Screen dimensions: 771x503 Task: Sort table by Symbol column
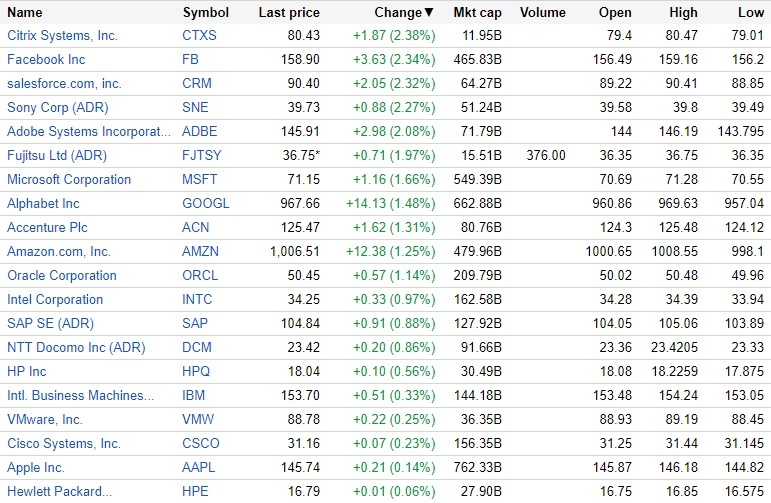point(205,13)
